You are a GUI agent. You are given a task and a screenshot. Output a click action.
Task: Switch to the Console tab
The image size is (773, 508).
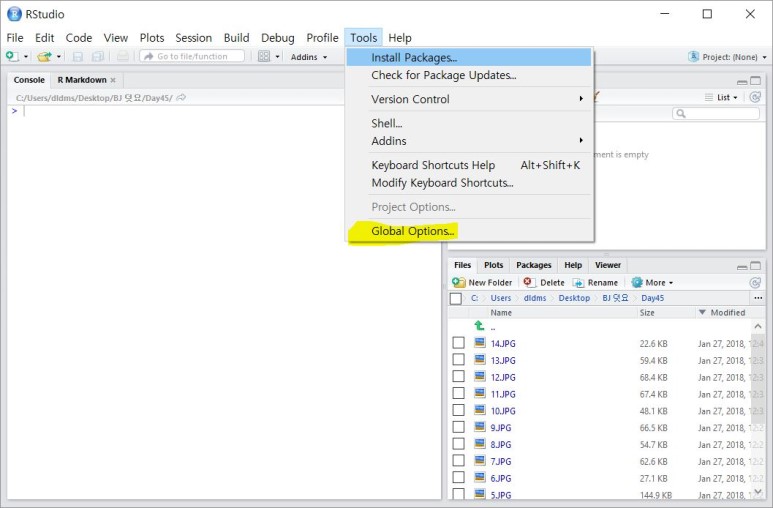tap(29, 80)
